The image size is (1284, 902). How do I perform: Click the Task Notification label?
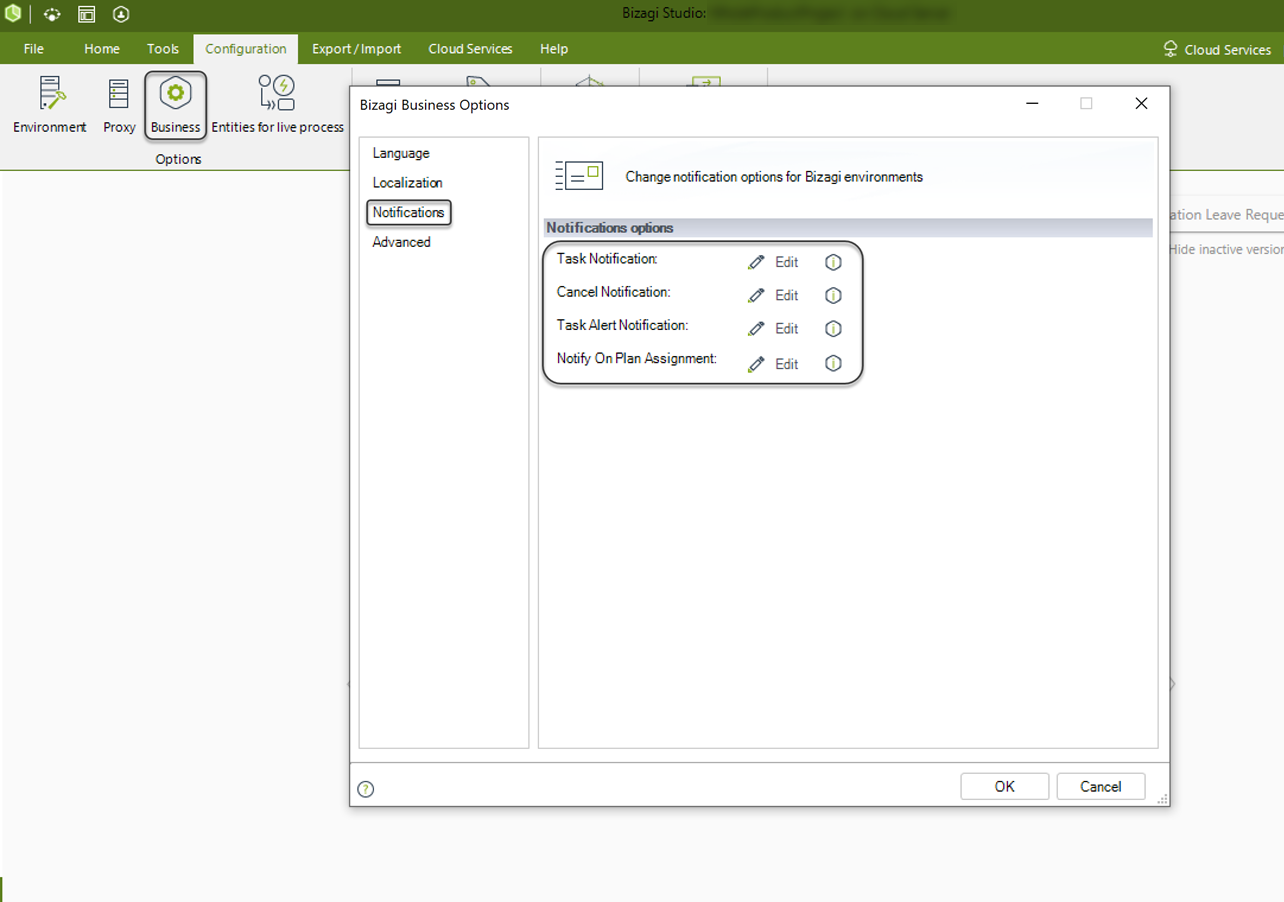[x=607, y=259]
